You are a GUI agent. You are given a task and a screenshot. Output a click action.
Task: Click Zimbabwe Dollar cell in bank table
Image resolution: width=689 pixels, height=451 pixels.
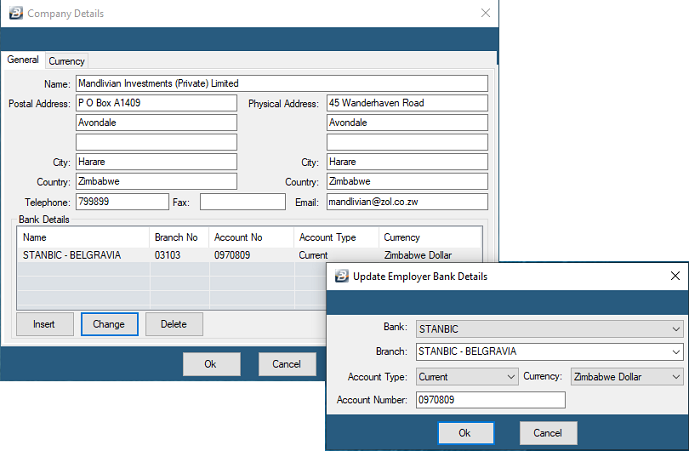[x=418, y=255]
